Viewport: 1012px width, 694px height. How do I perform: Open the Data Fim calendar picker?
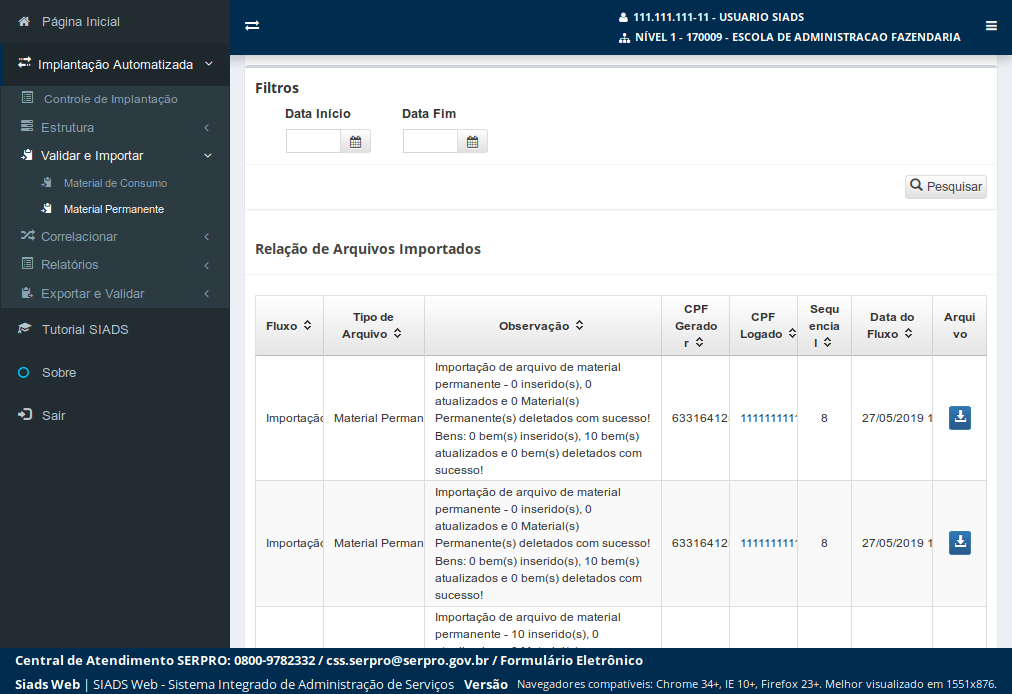coord(472,141)
